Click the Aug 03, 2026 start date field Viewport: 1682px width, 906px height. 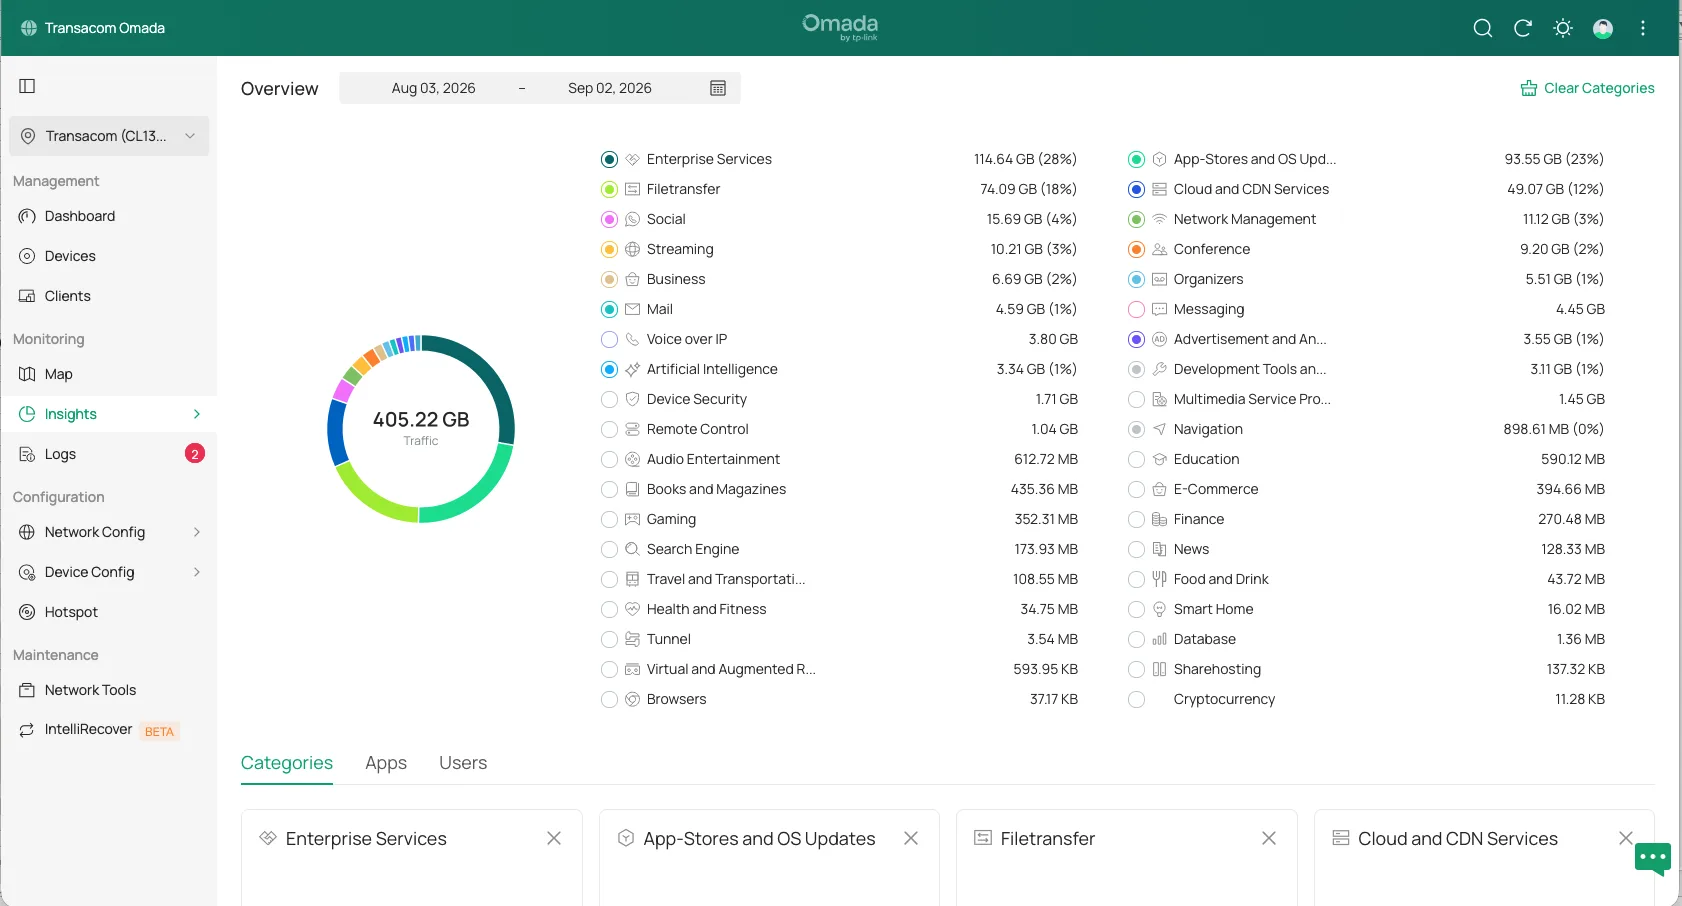point(434,88)
